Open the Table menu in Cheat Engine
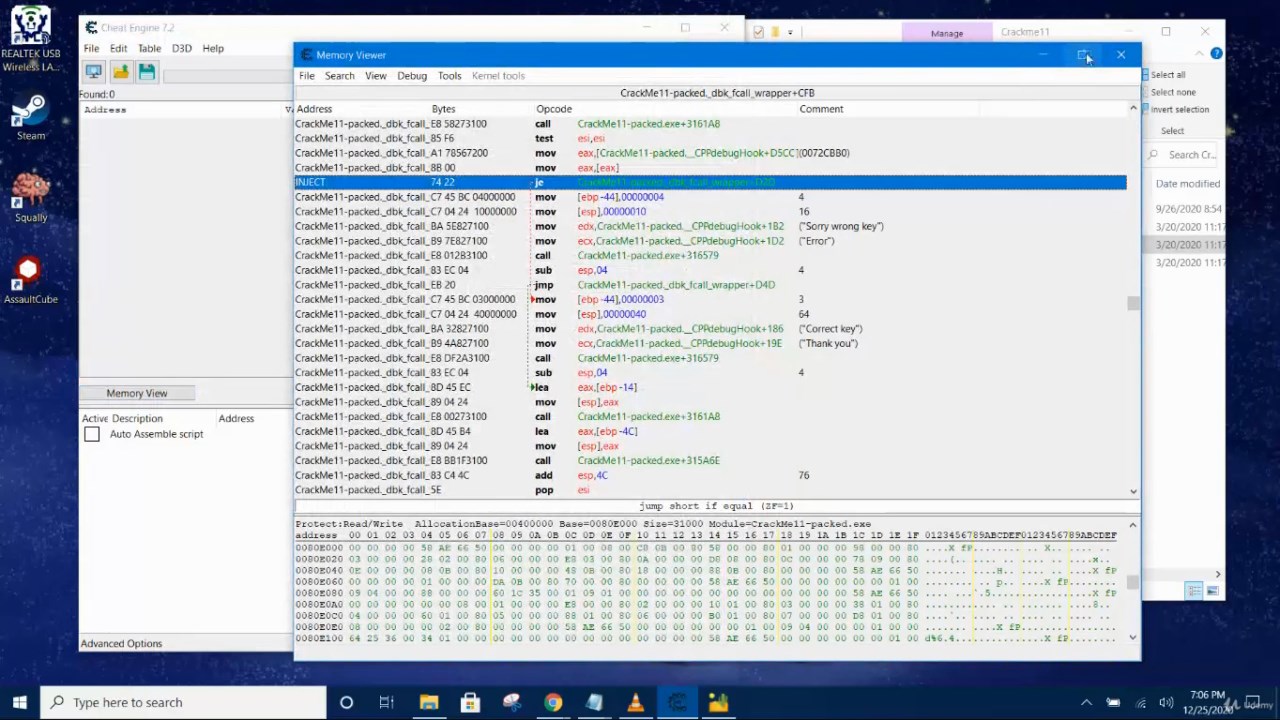 click(x=149, y=48)
